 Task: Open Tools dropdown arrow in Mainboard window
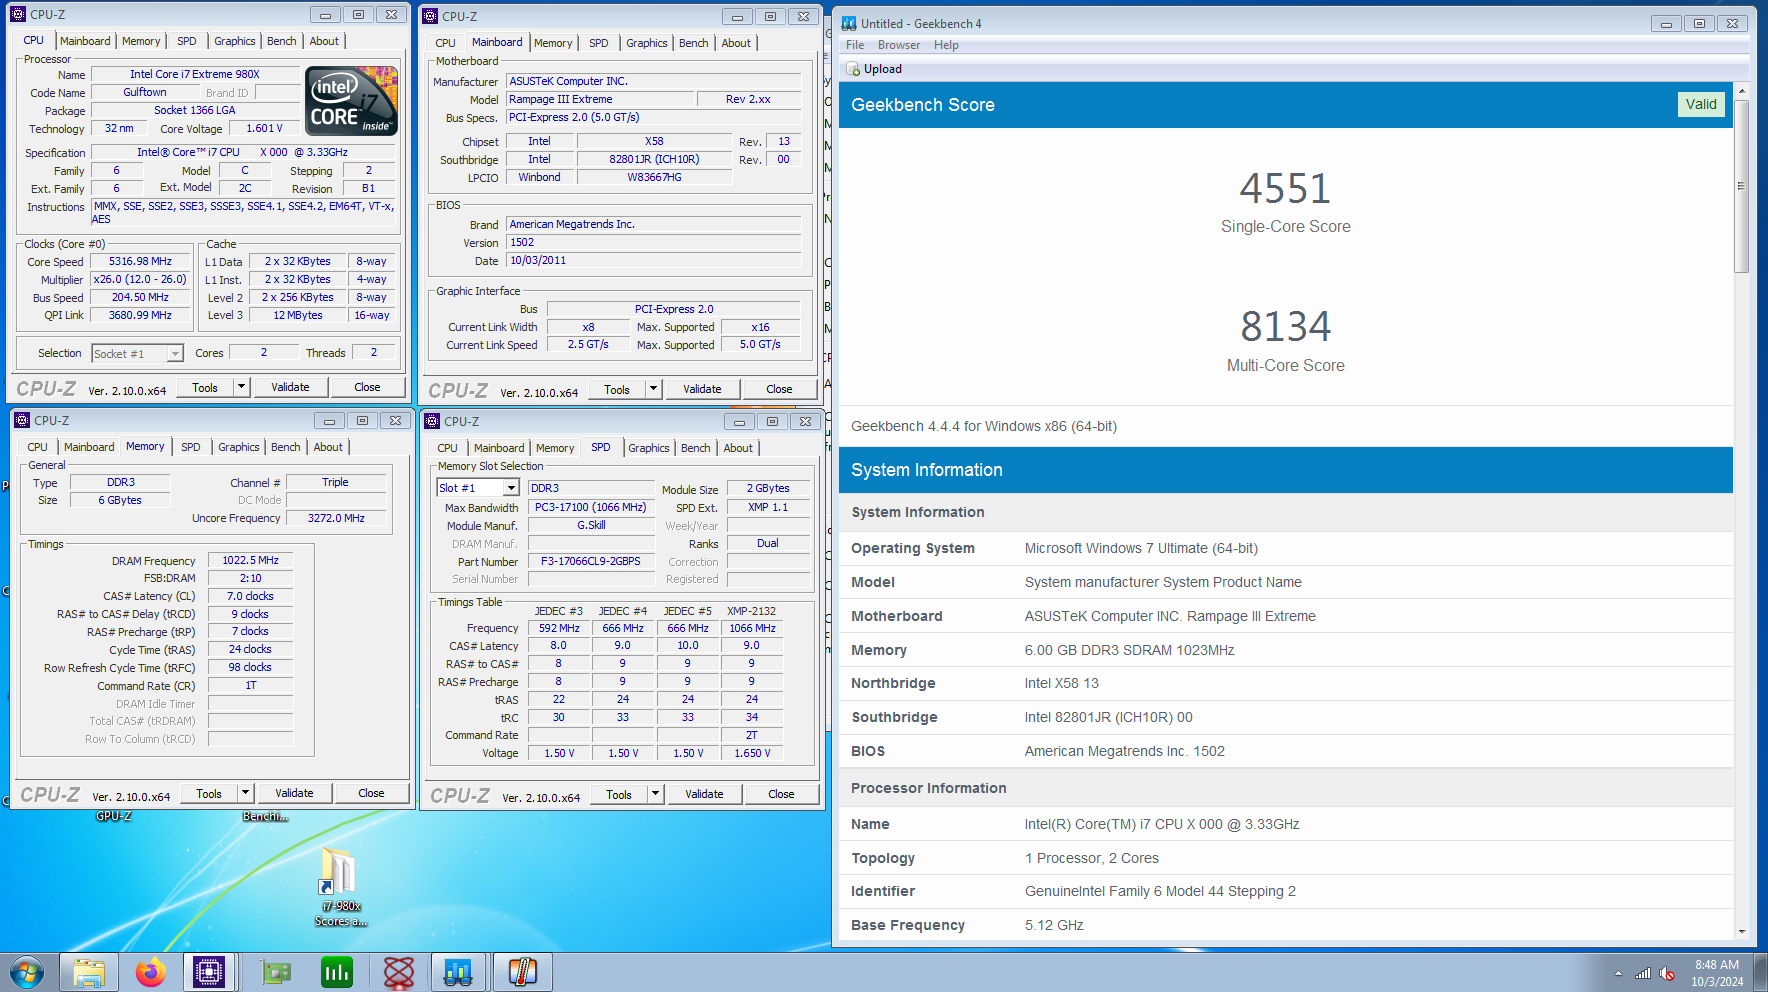click(x=653, y=389)
